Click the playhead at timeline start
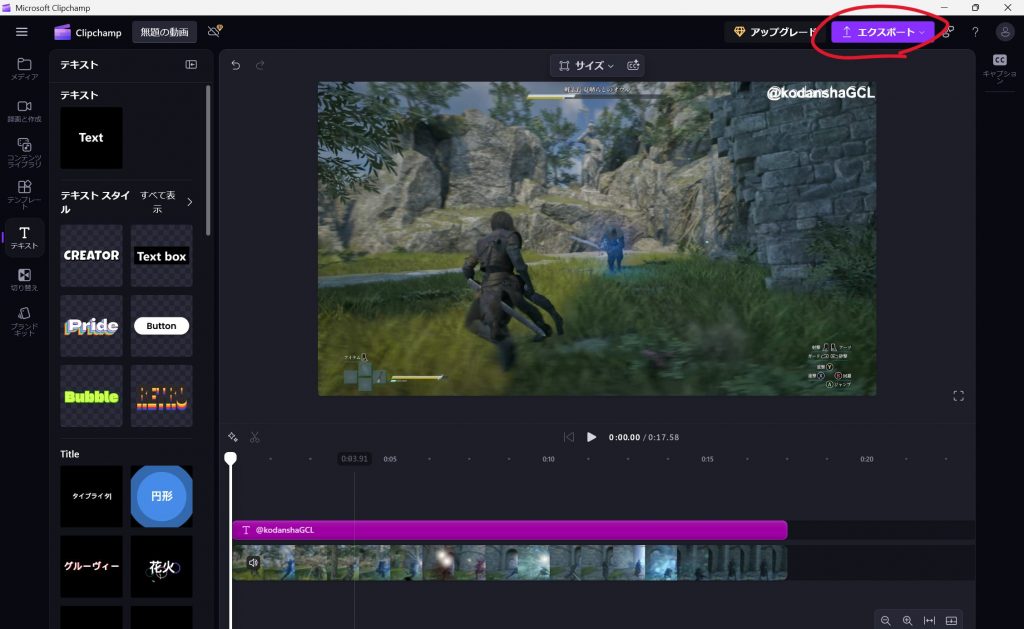 (x=231, y=459)
